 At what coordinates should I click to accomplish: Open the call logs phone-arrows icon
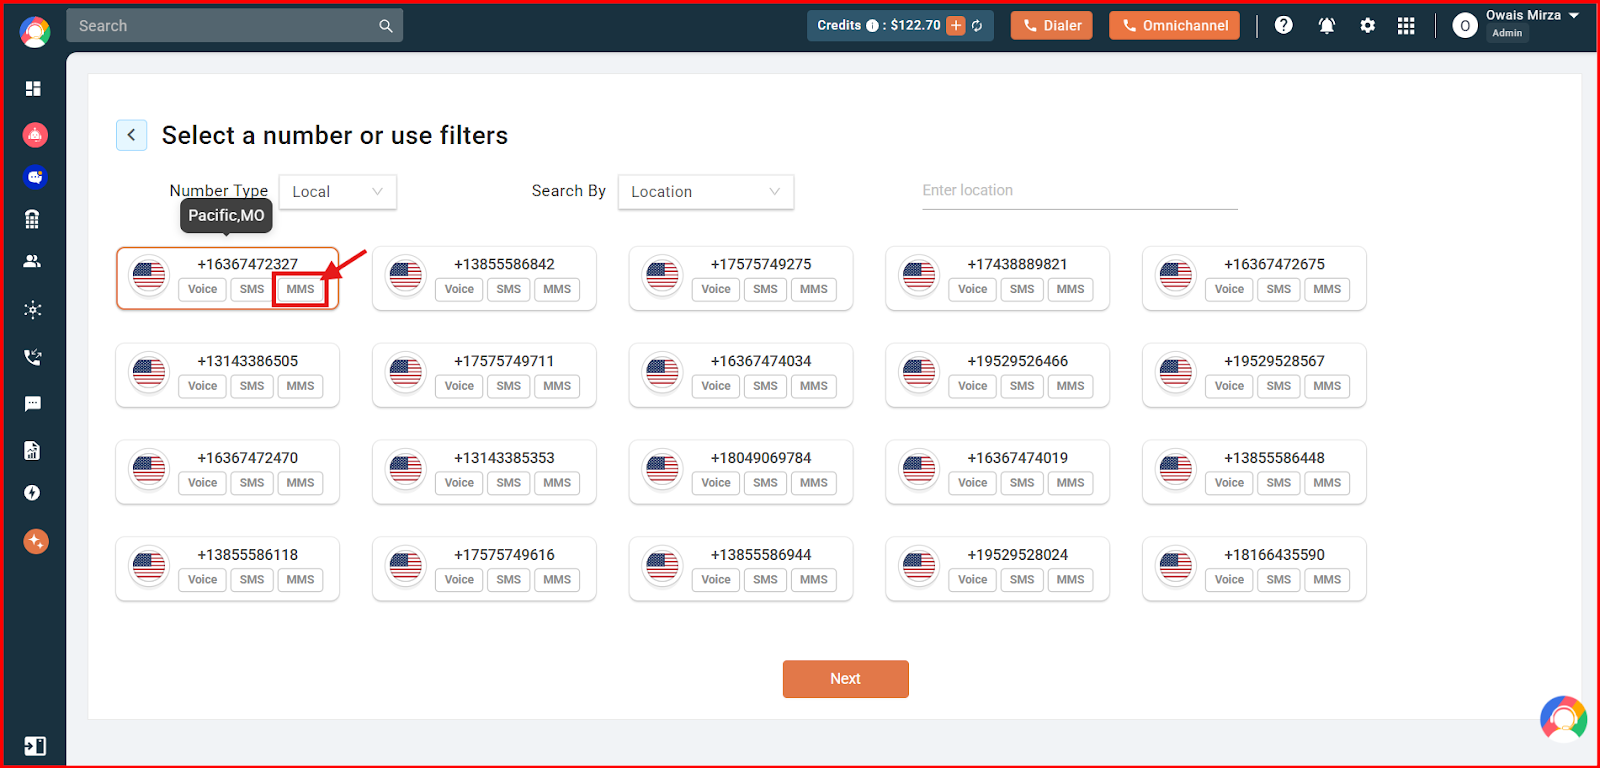[33, 357]
